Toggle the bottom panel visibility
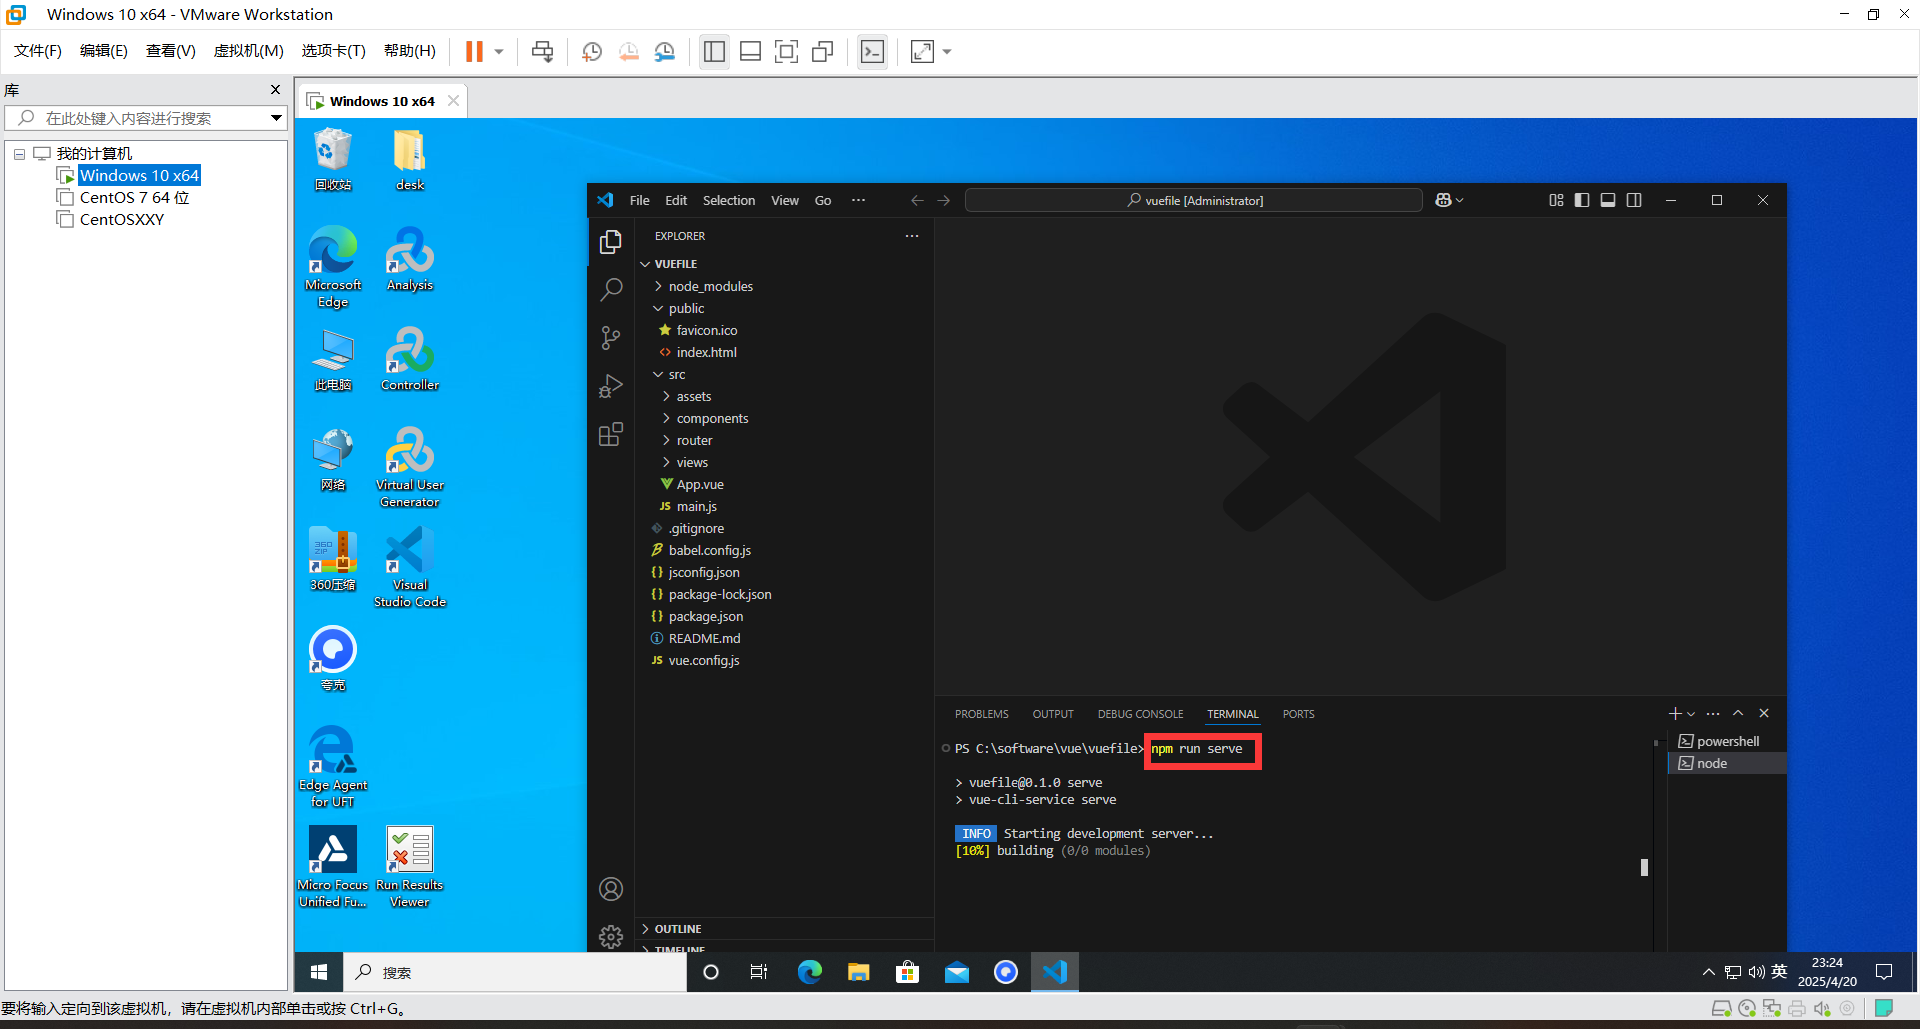Screen dimensions: 1920x1029 point(1608,200)
